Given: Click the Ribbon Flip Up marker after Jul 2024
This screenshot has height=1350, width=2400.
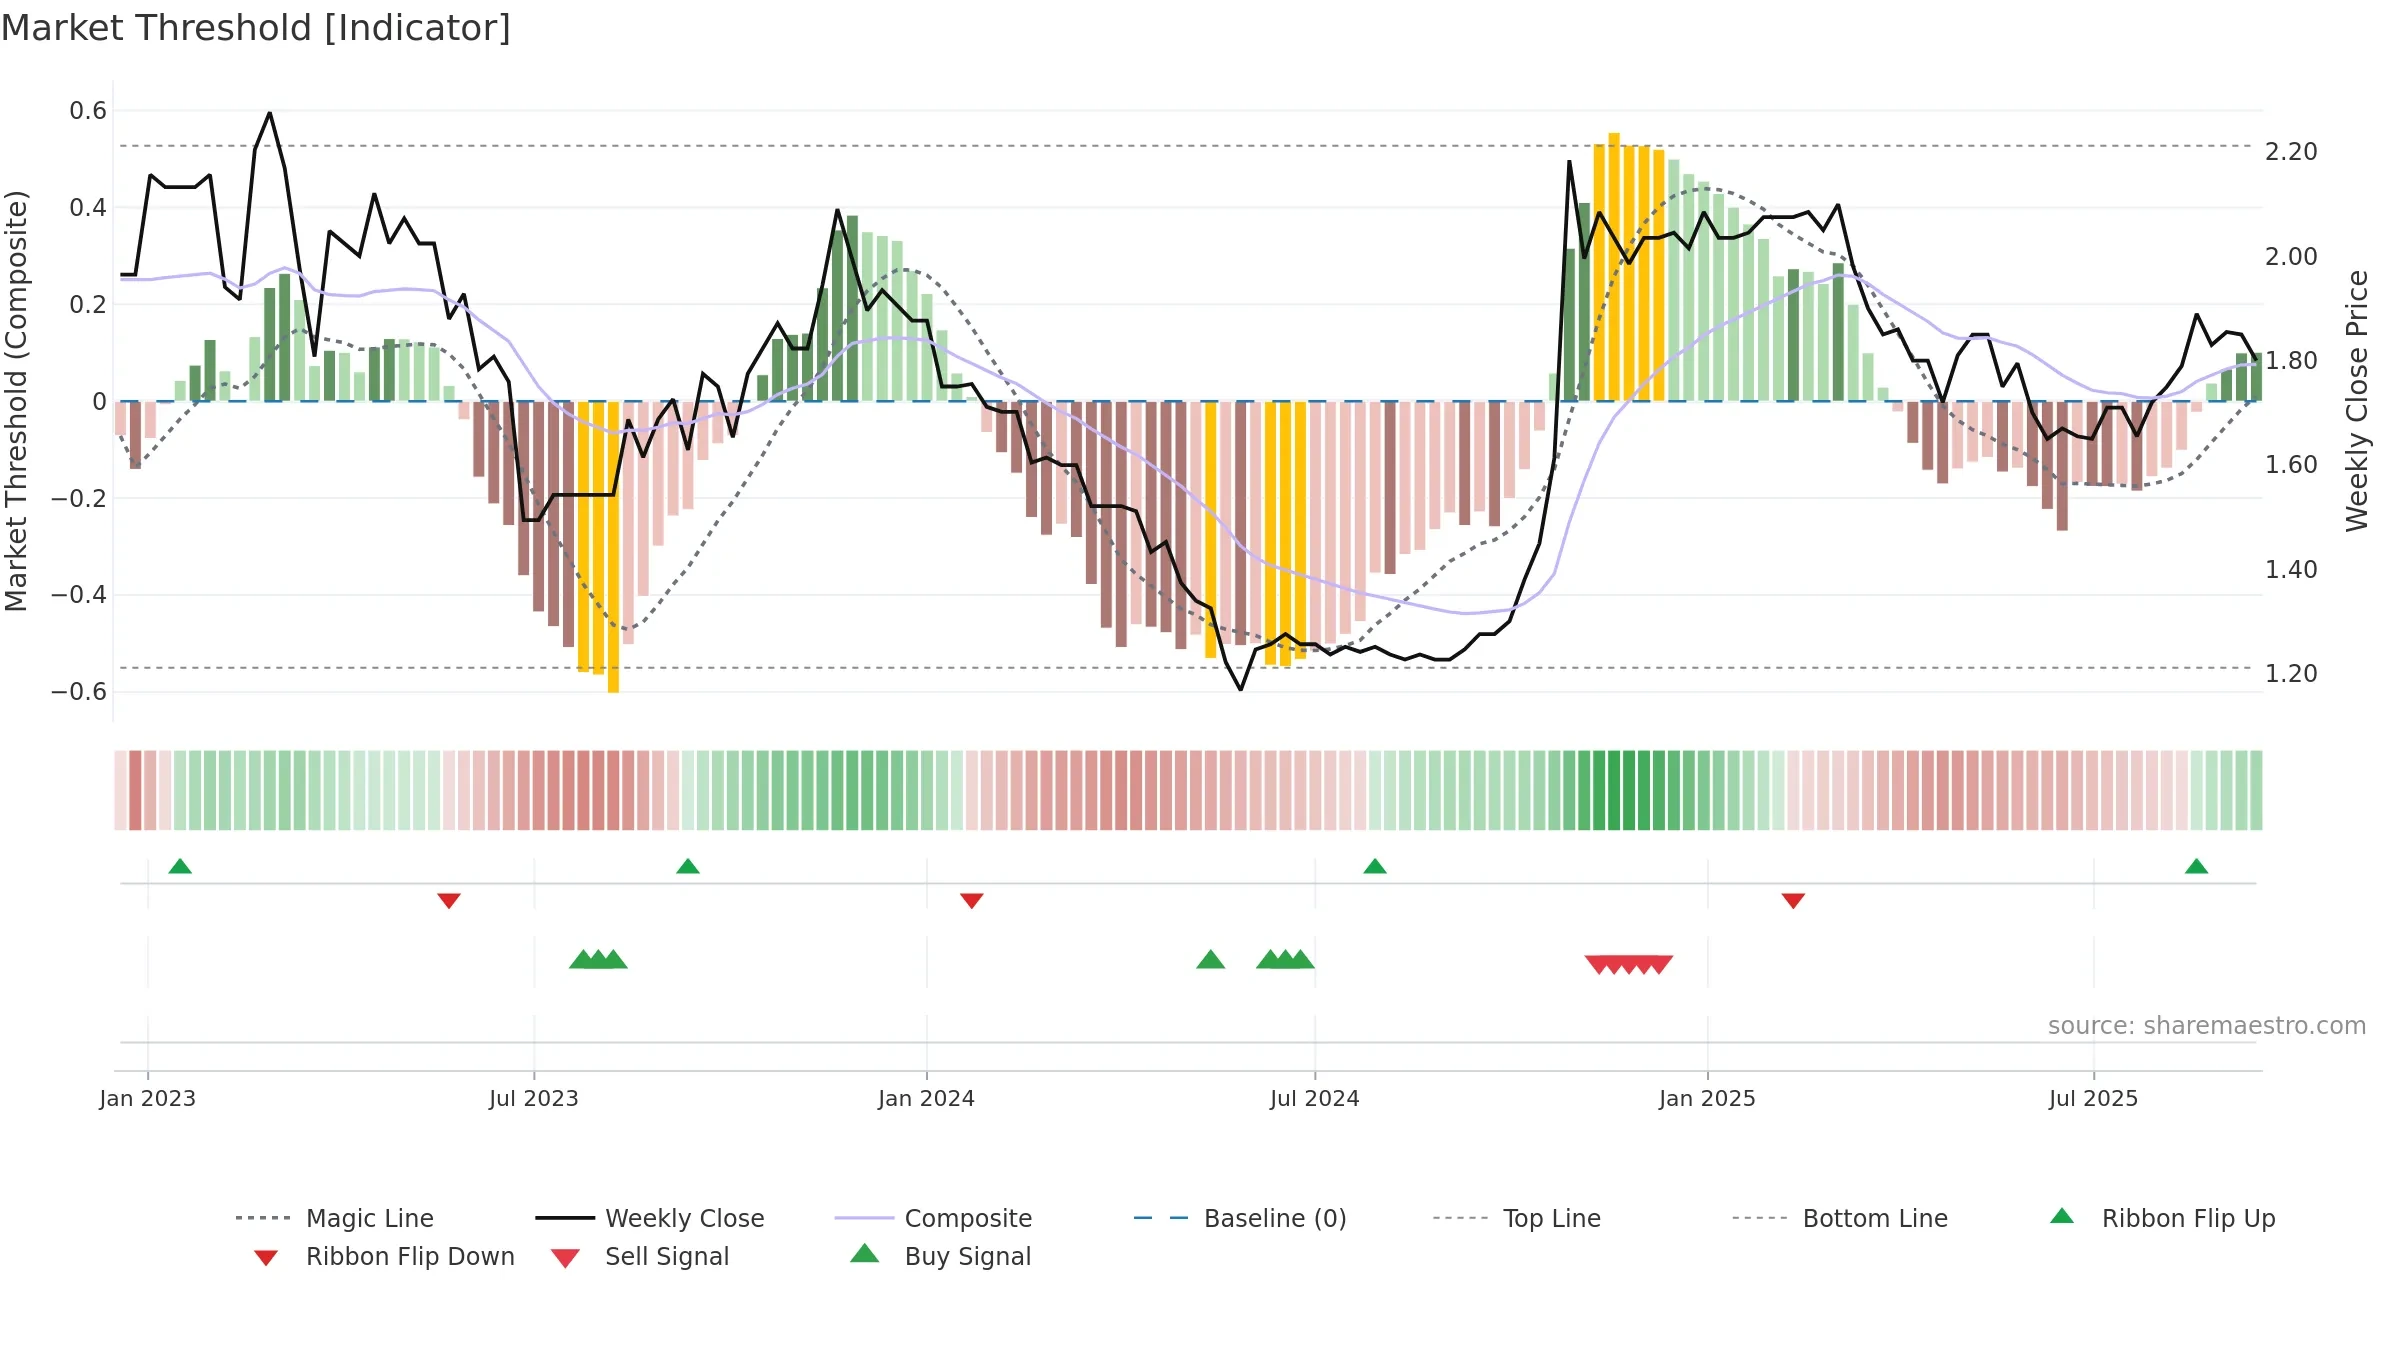Looking at the screenshot, I should pyautogui.click(x=1375, y=866).
